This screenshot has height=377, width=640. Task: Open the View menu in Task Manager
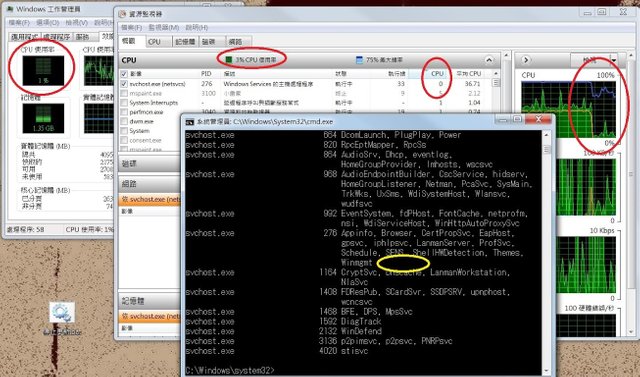[77, 22]
